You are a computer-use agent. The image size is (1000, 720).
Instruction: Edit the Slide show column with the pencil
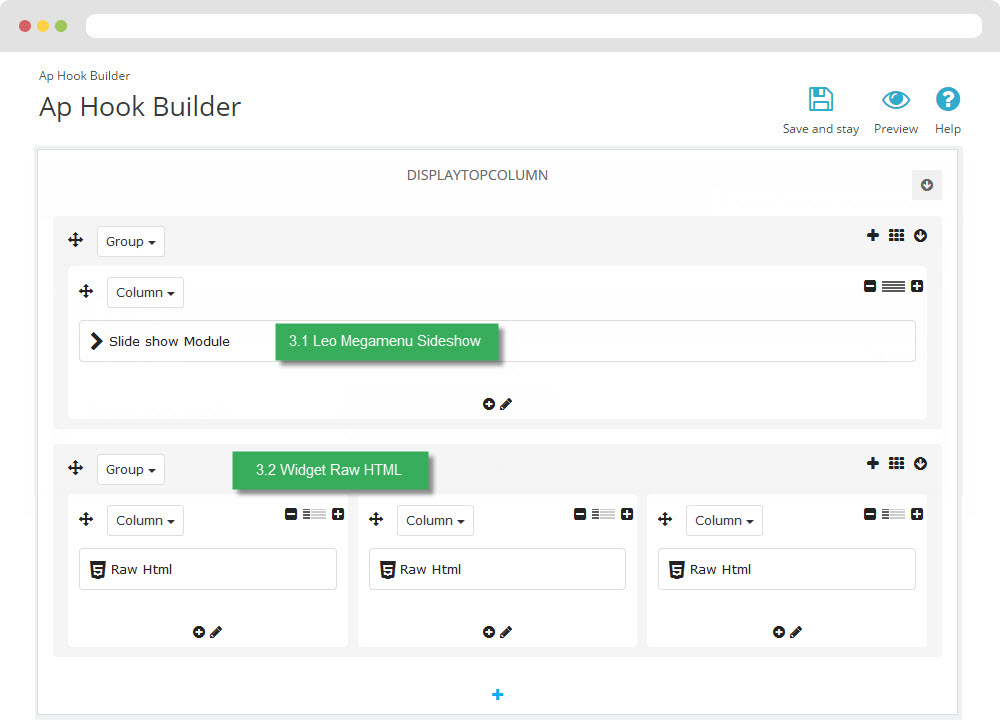coord(506,404)
